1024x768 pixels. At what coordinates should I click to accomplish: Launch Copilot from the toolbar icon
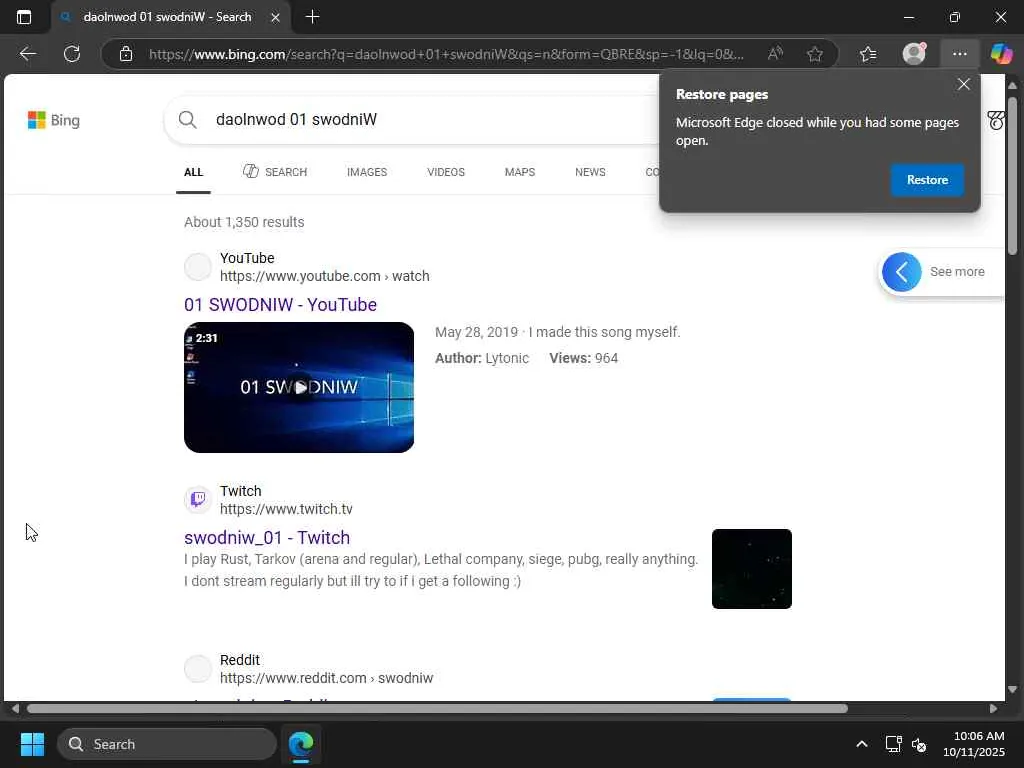1000,54
